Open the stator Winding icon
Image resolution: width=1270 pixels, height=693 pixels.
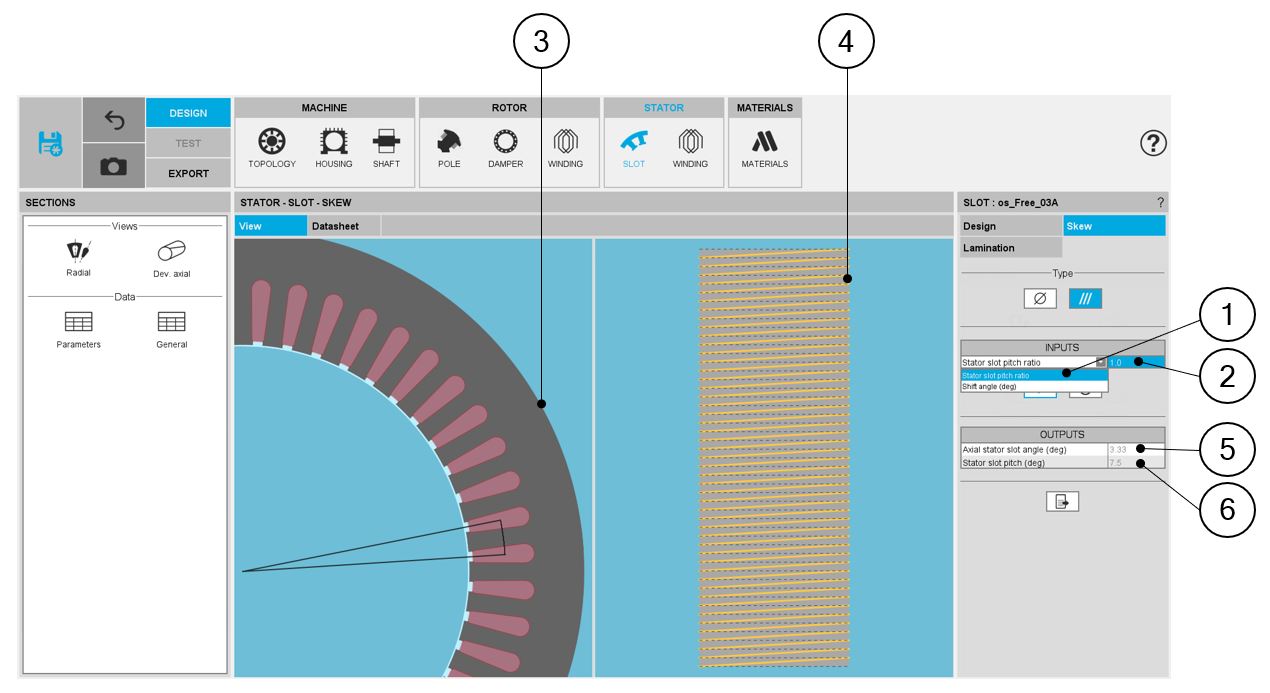click(x=690, y=147)
